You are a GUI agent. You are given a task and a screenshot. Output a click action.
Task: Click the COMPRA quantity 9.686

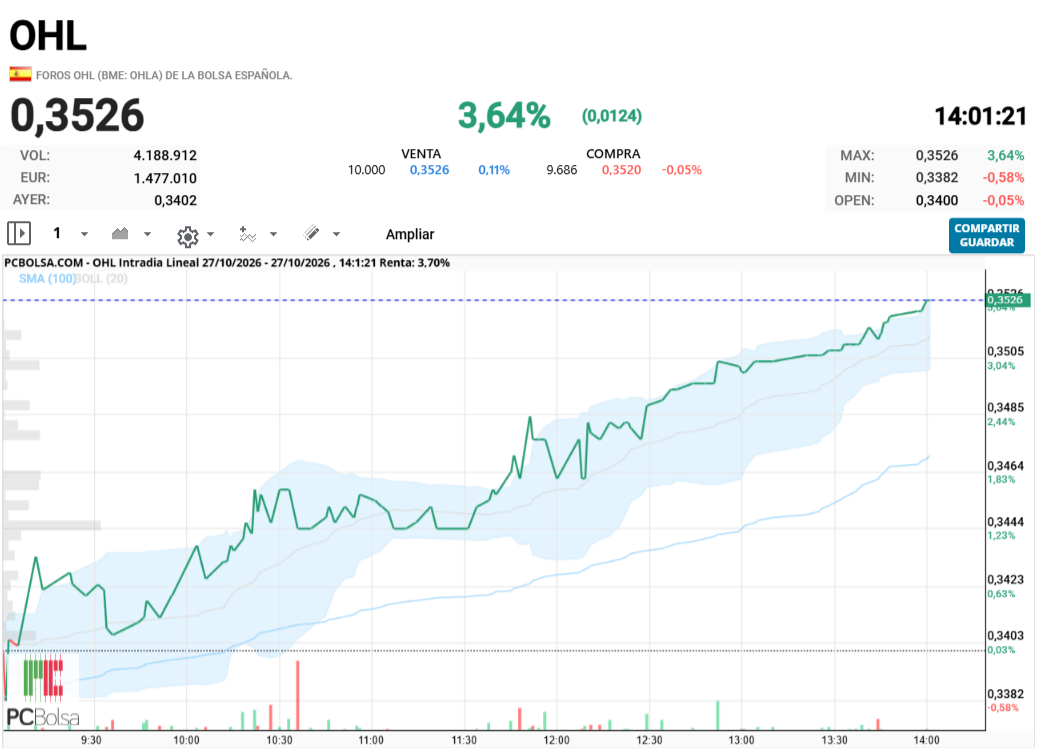(x=561, y=170)
